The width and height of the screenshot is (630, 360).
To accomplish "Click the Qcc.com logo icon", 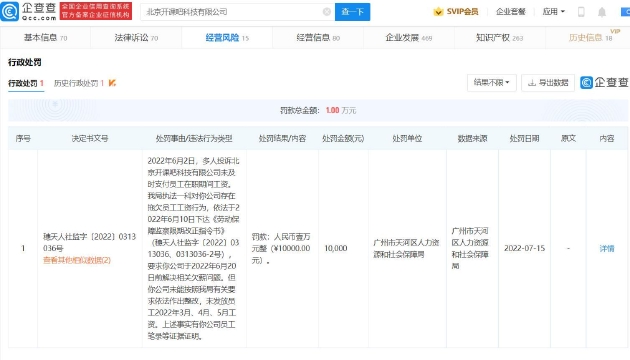I will click(x=10, y=11).
